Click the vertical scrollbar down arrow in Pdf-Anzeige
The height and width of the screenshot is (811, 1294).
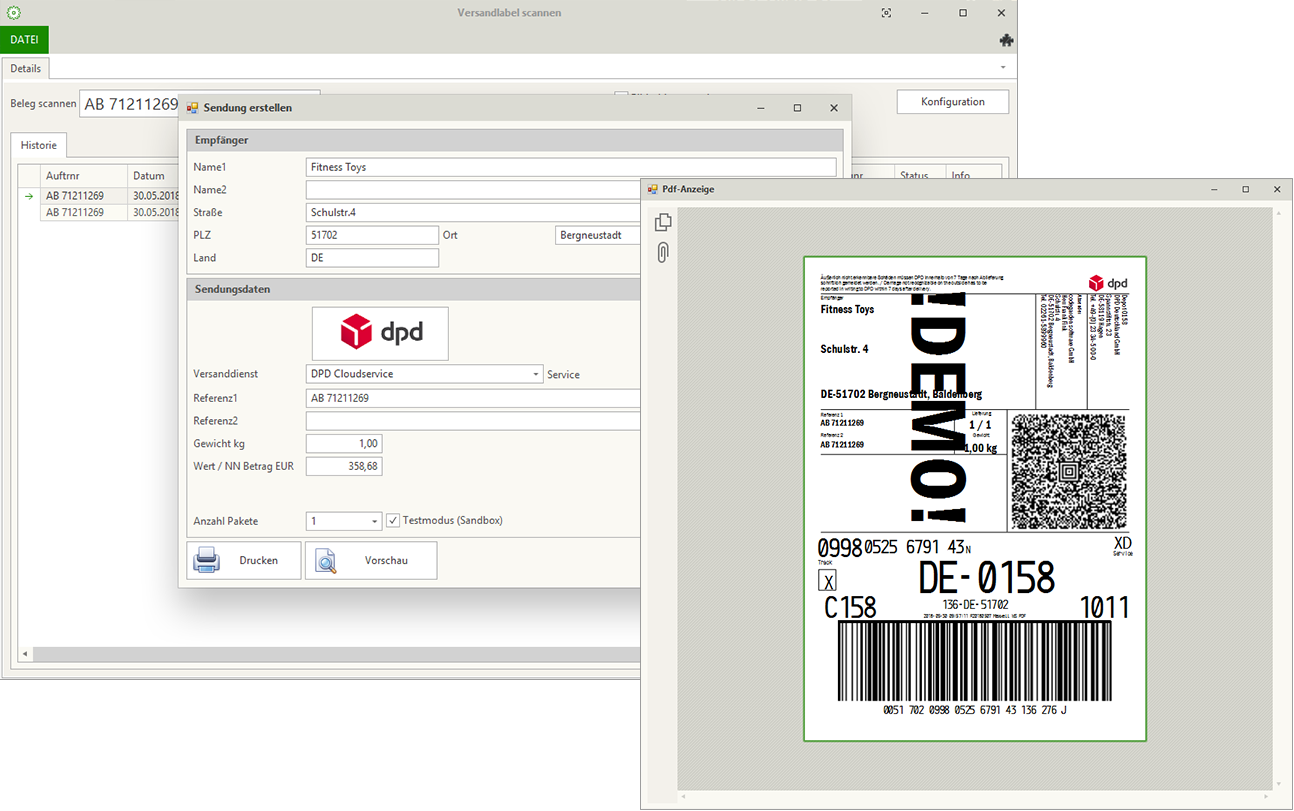tap(1278, 783)
